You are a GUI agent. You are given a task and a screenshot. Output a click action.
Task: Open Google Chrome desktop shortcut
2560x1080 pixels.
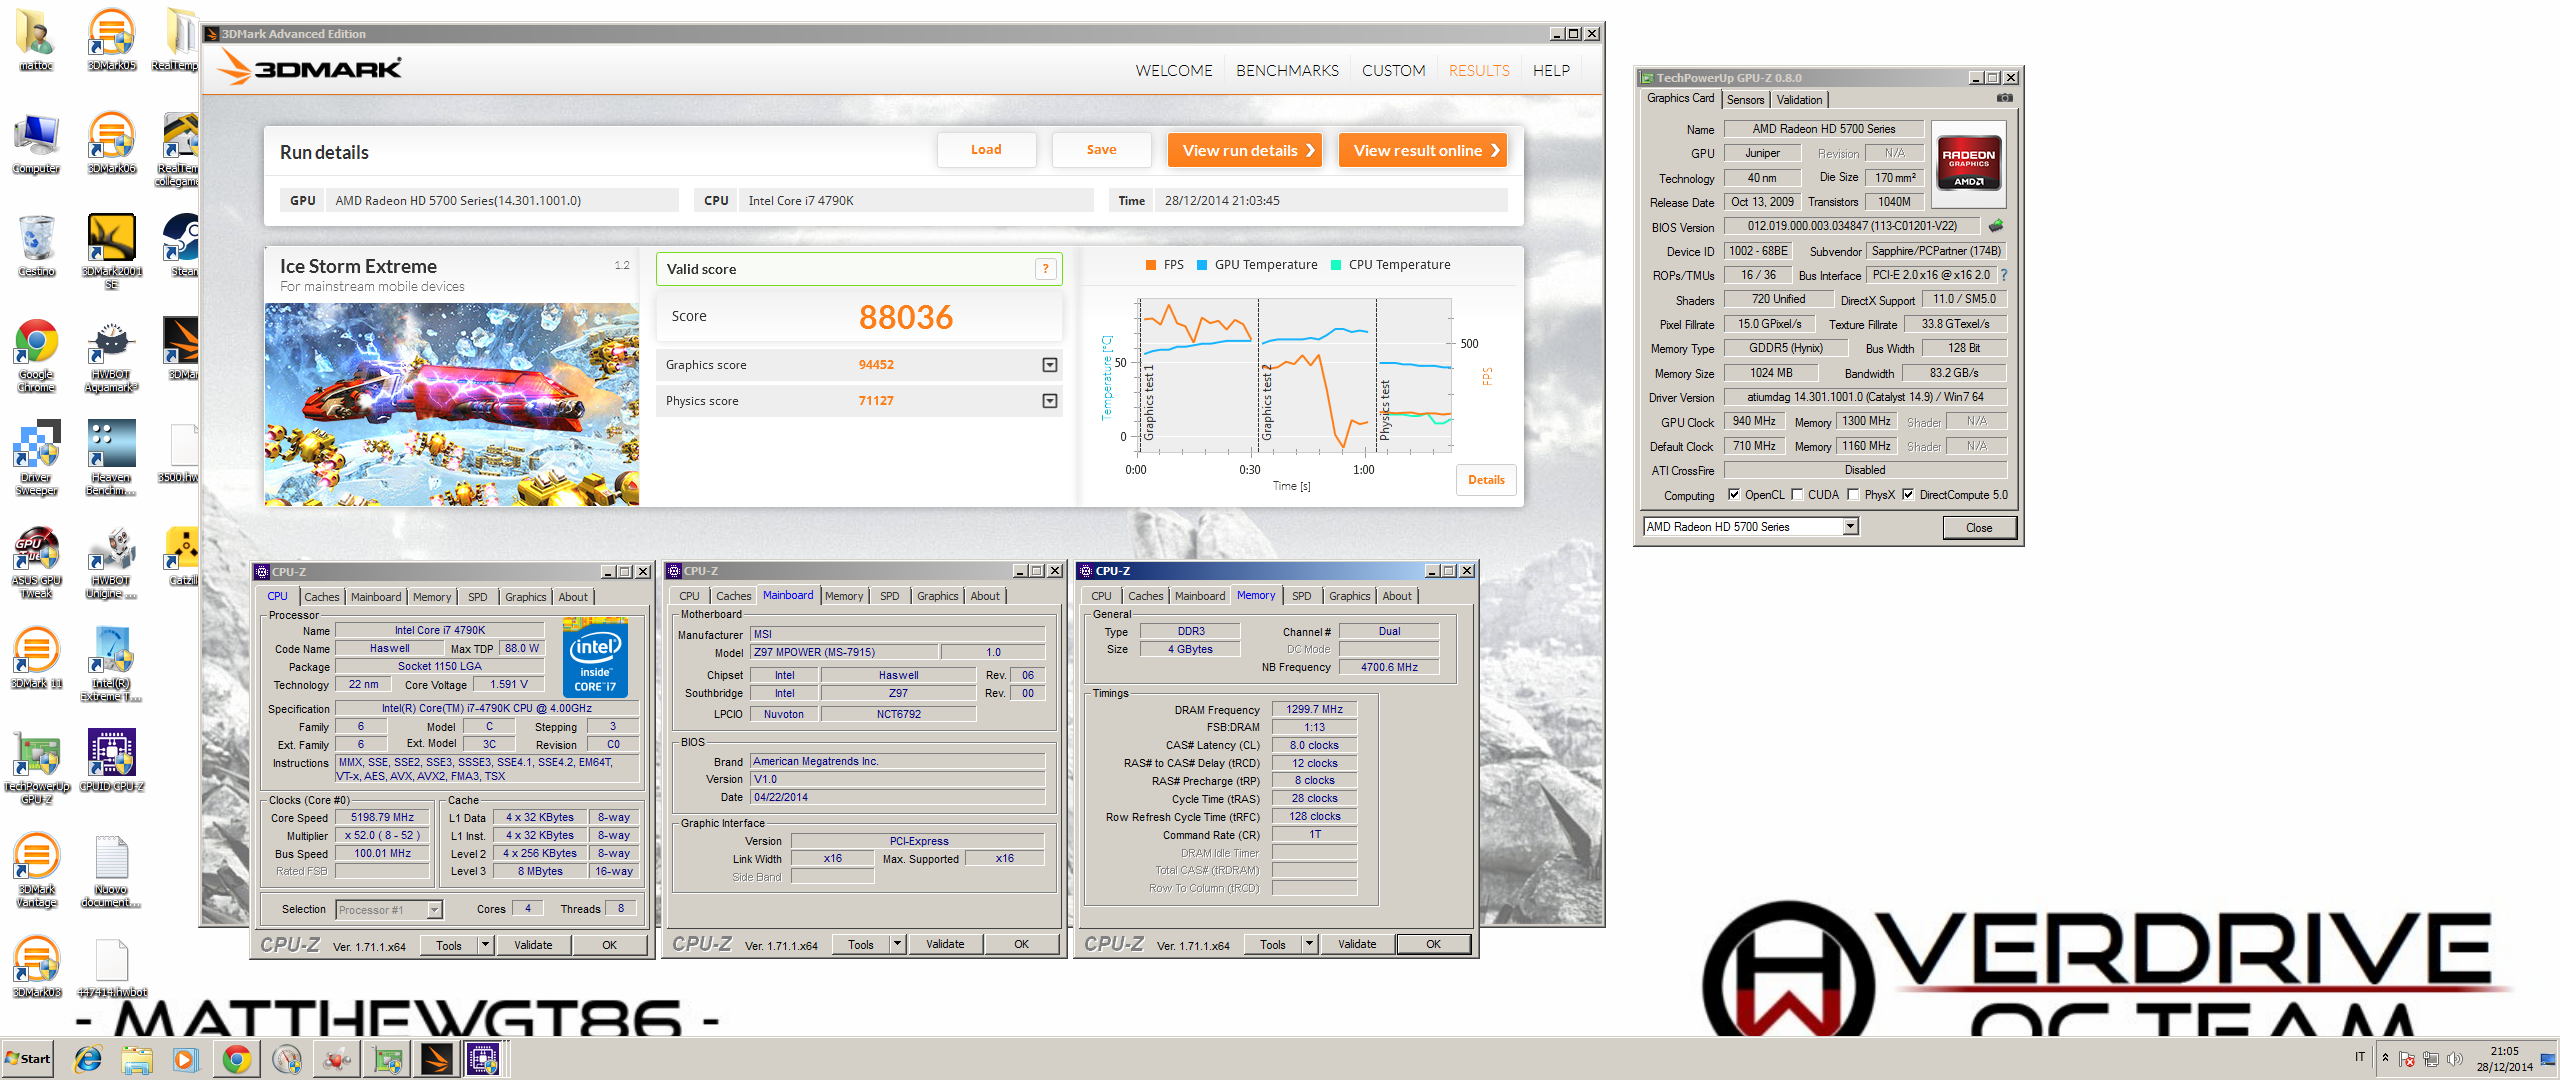coord(37,356)
